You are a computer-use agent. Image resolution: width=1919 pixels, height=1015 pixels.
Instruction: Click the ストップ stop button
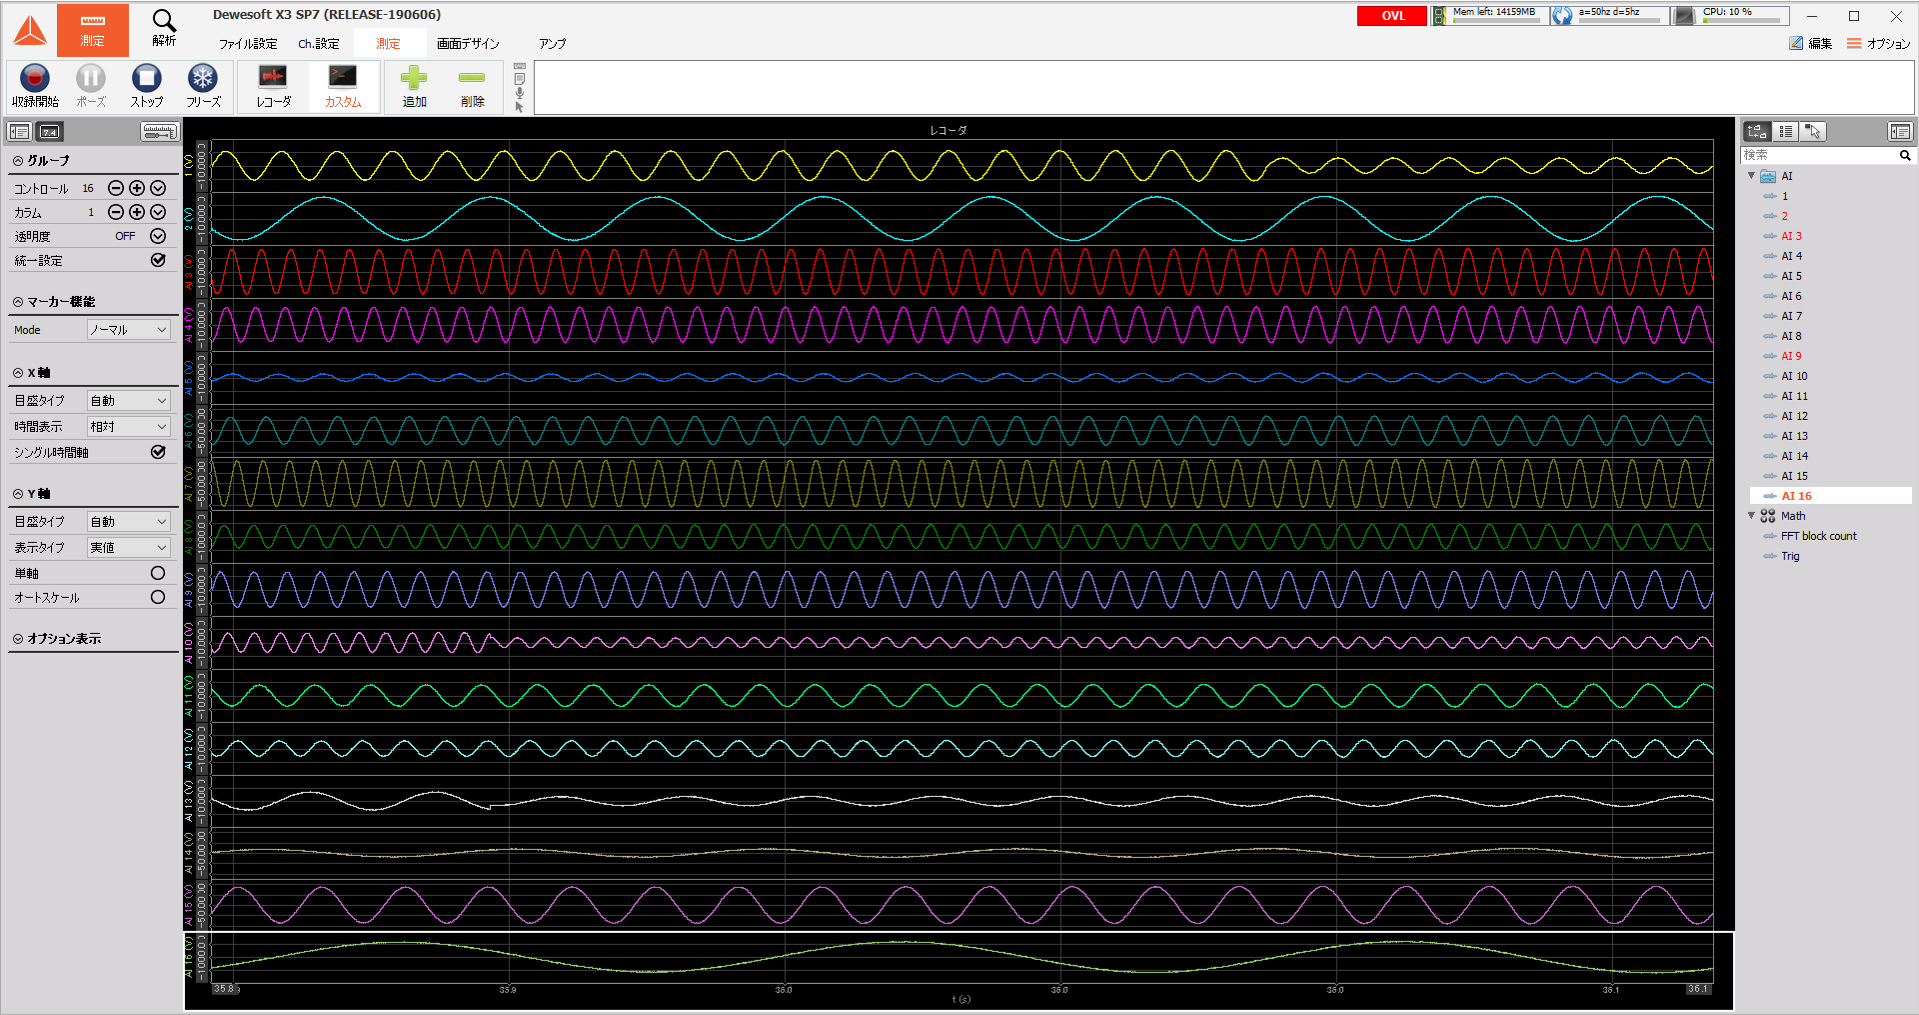pyautogui.click(x=147, y=86)
